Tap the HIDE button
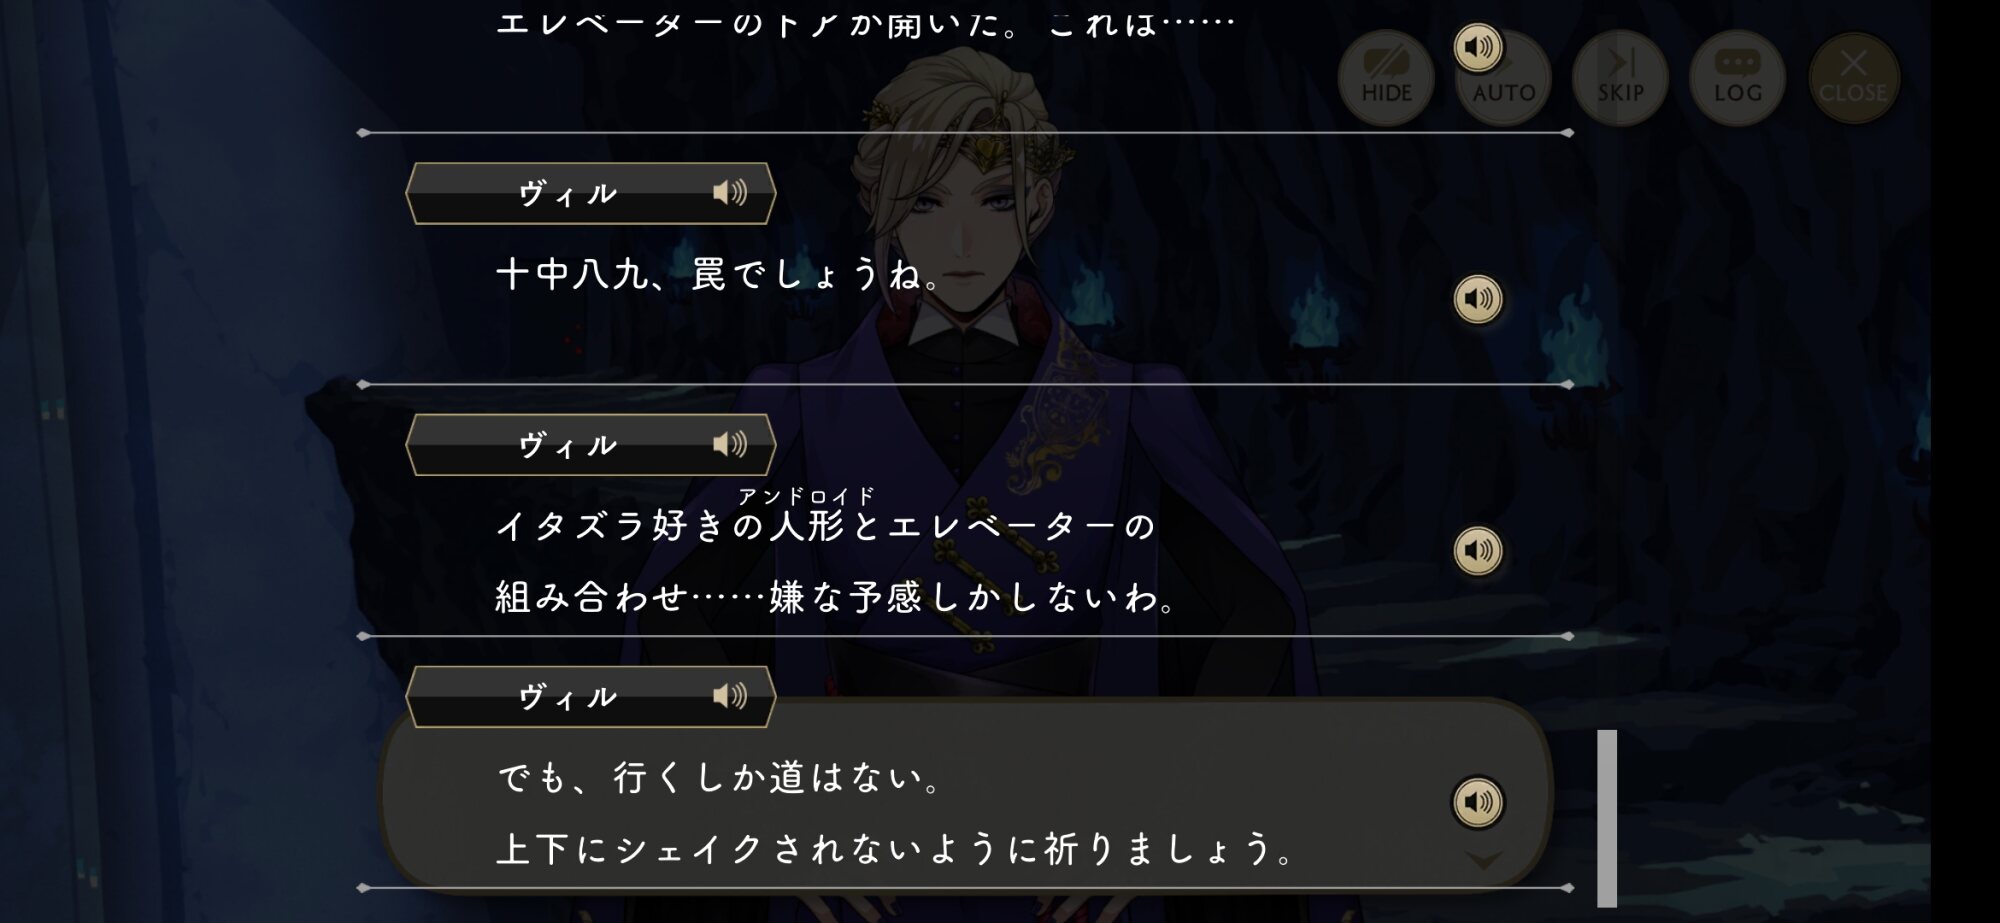Screen dimensions: 2000x923 coord(1386,78)
